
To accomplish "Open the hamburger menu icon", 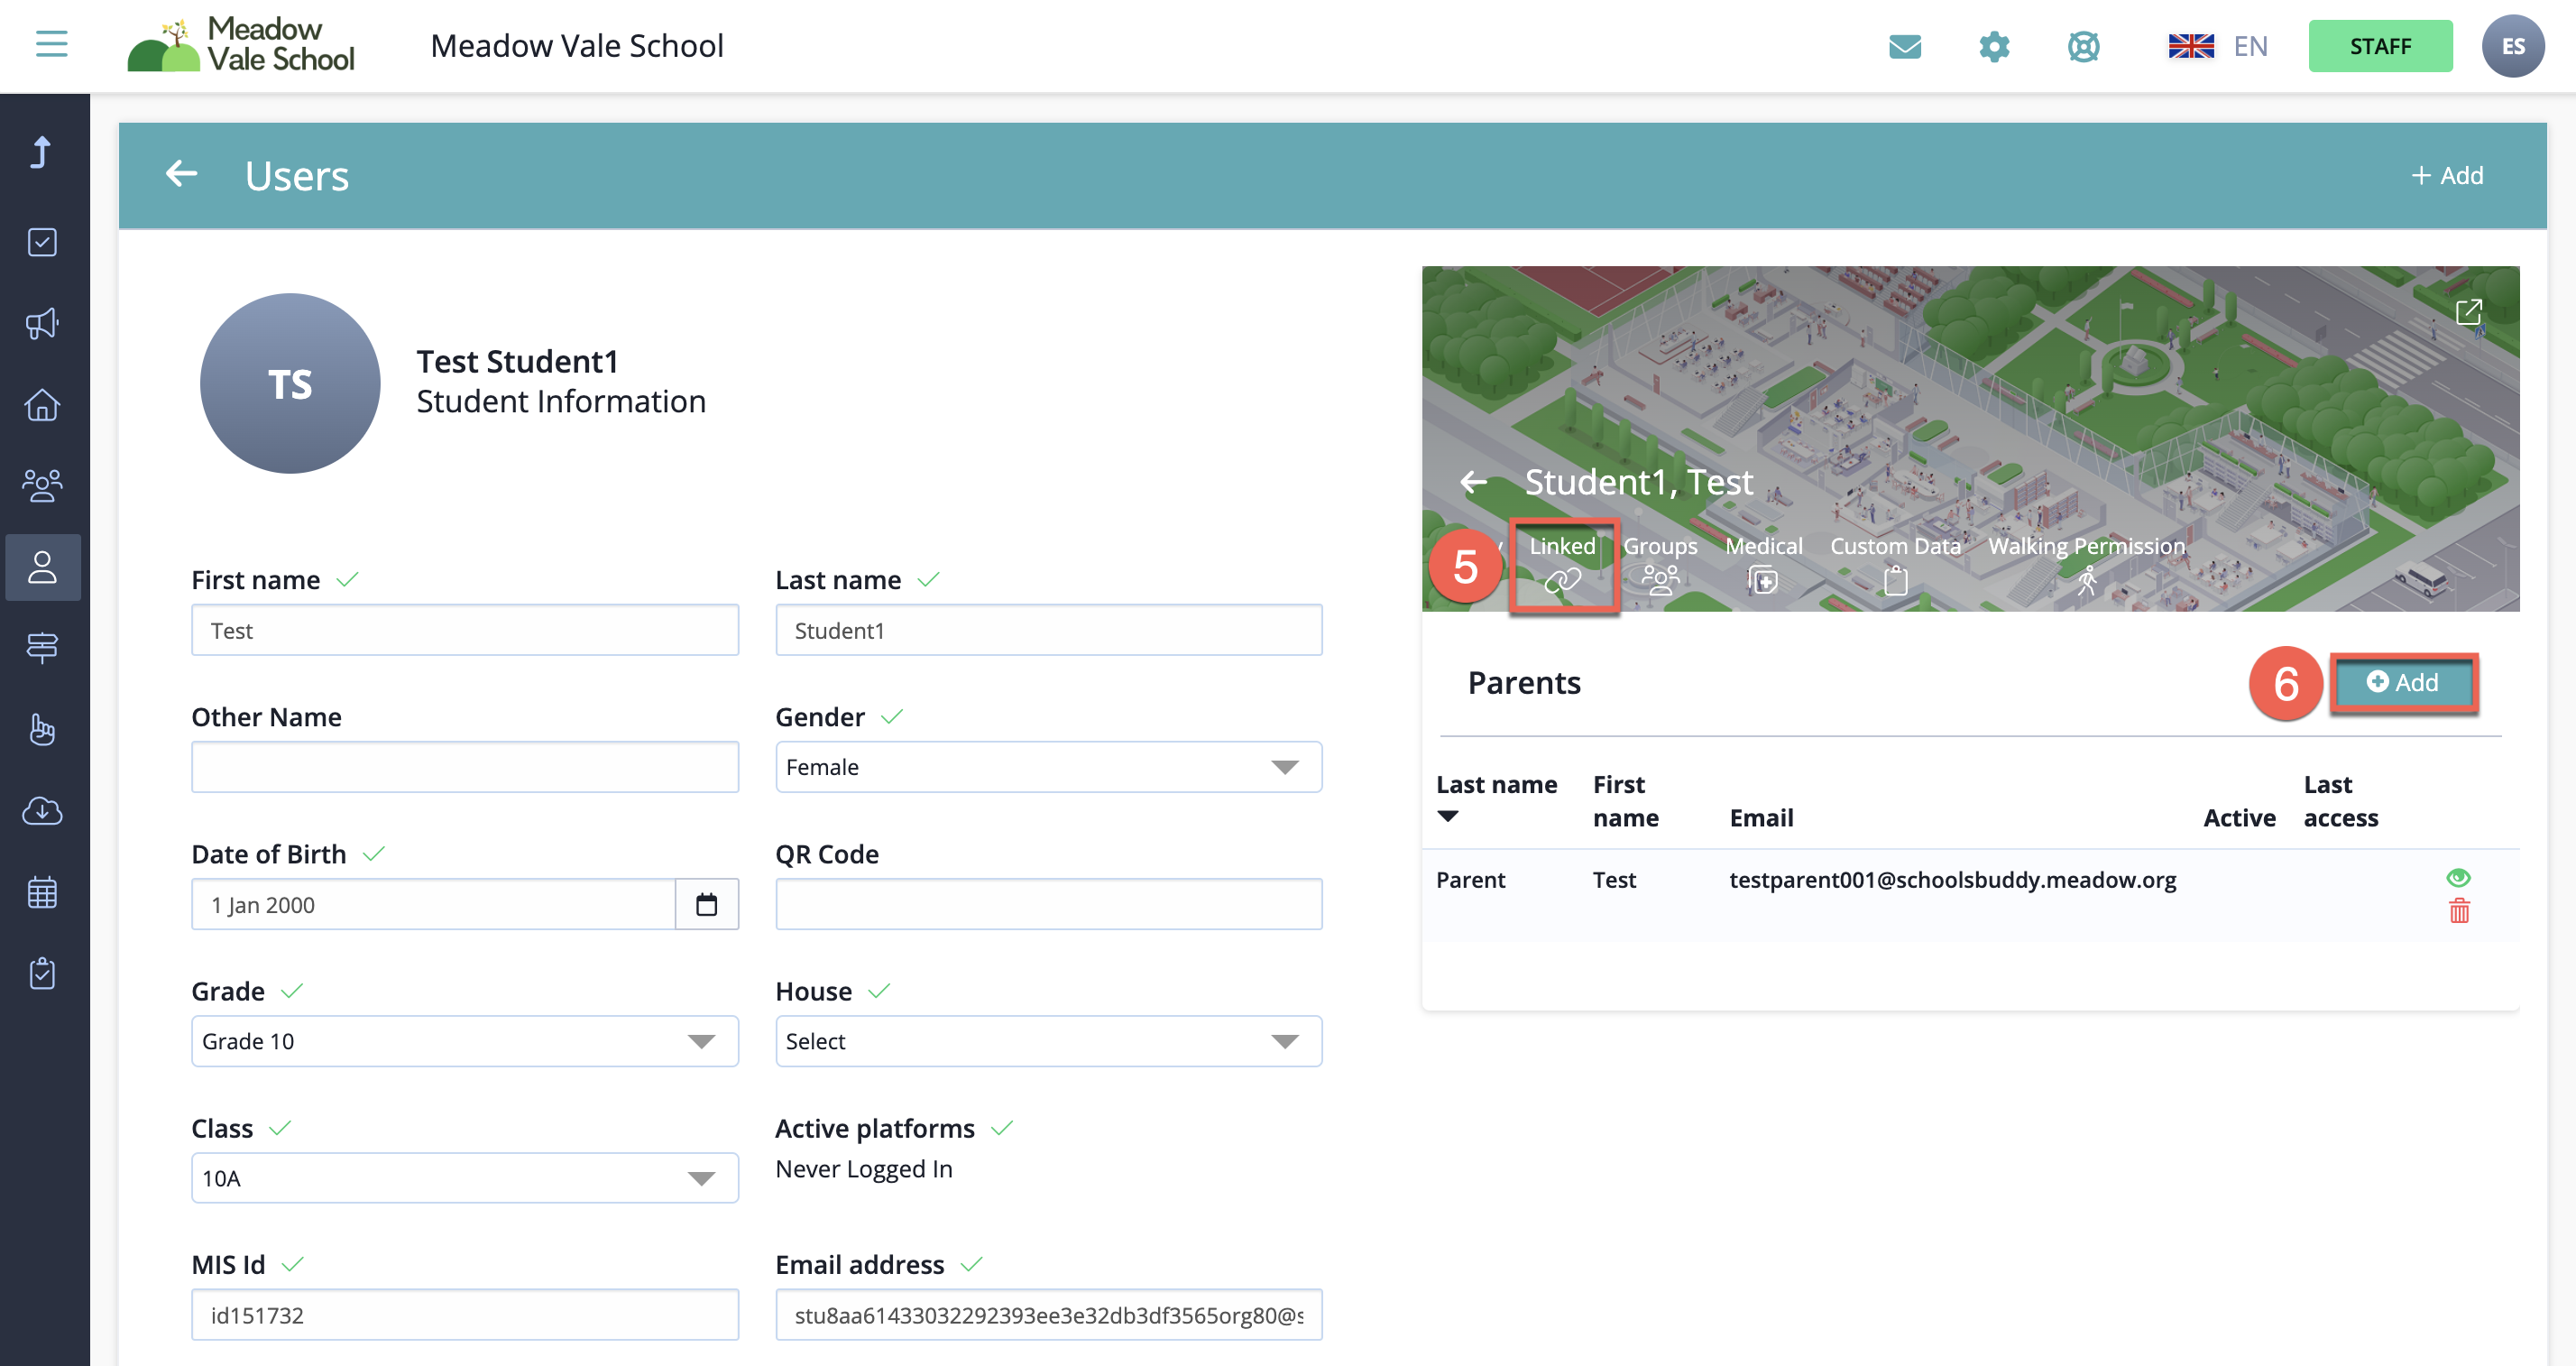I will (x=51, y=44).
